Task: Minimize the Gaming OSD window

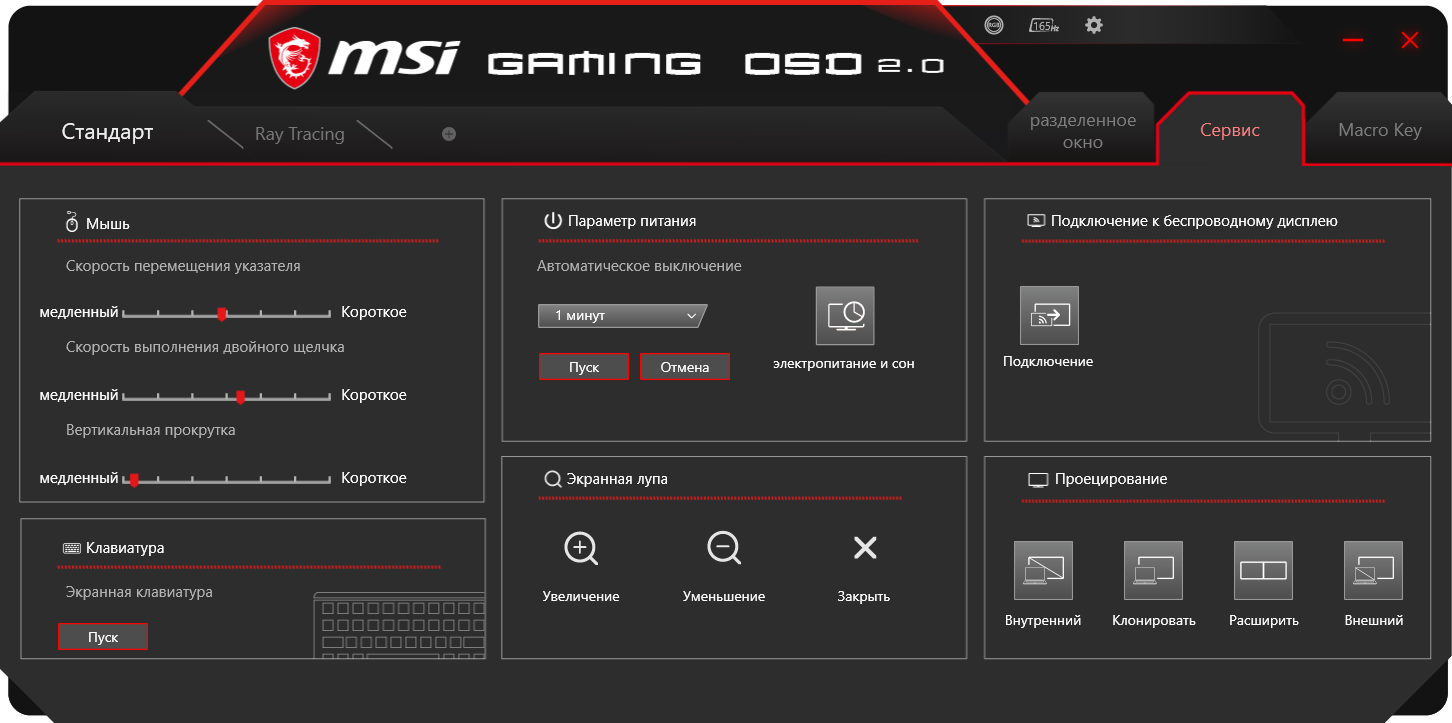Action: 1353,40
